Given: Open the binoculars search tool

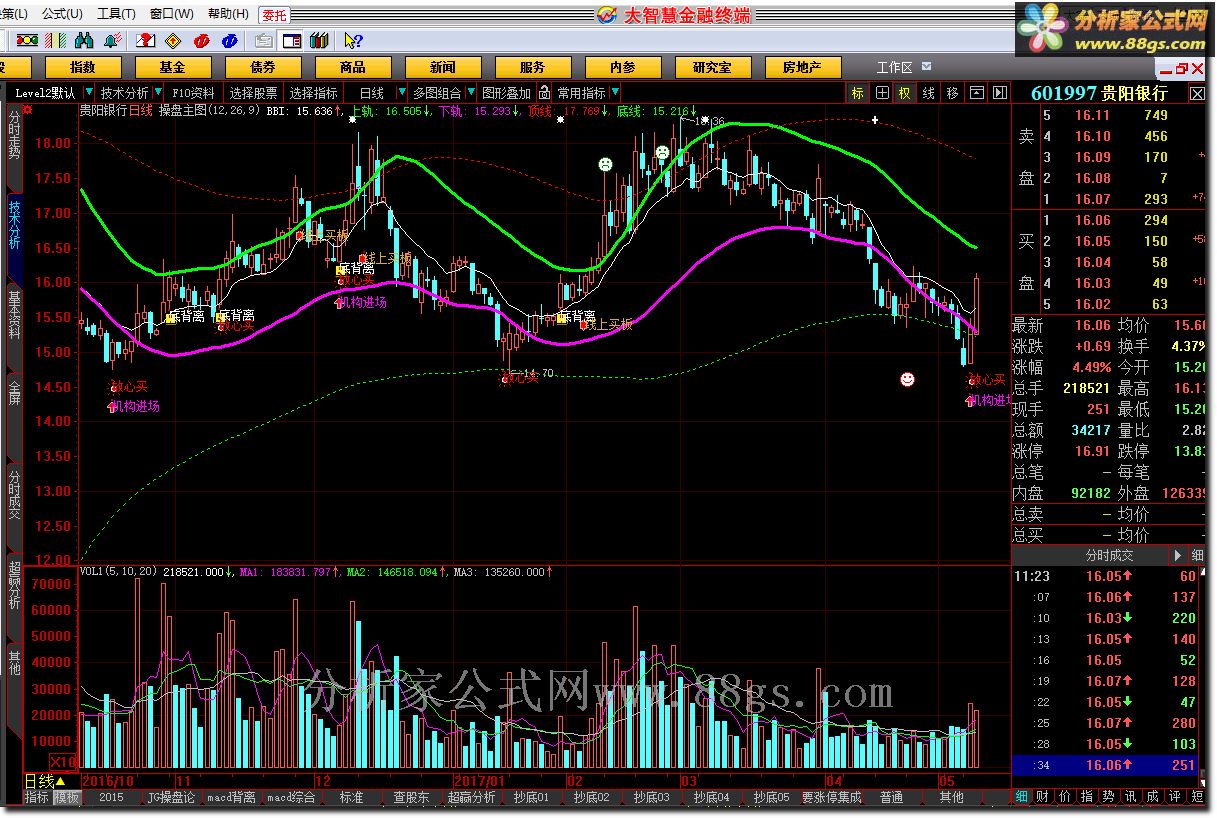Looking at the screenshot, I should (85, 40).
